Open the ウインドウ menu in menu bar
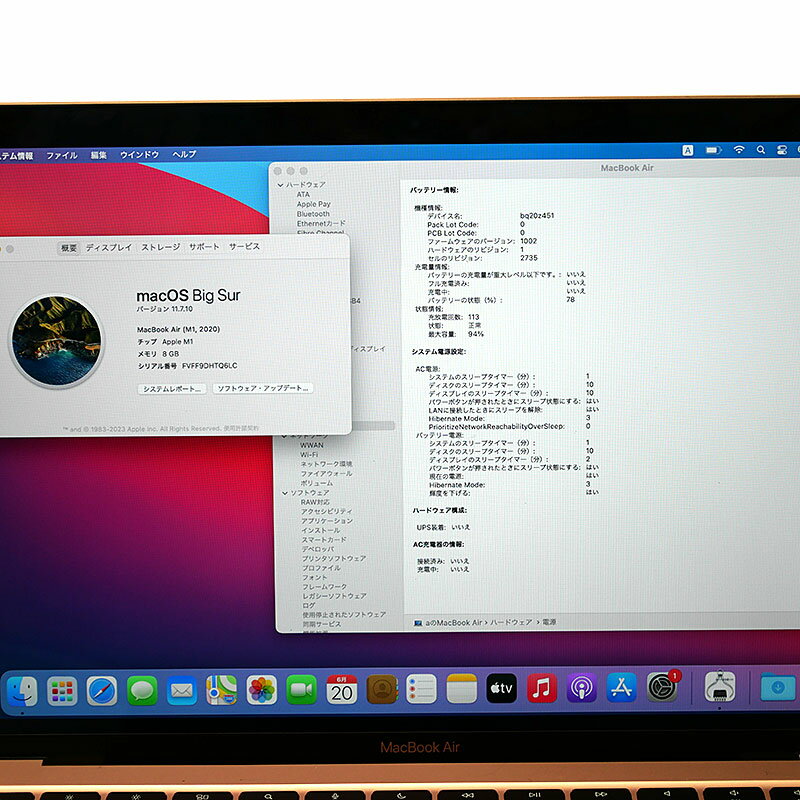Image resolution: width=800 pixels, height=800 pixels. [139, 155]
